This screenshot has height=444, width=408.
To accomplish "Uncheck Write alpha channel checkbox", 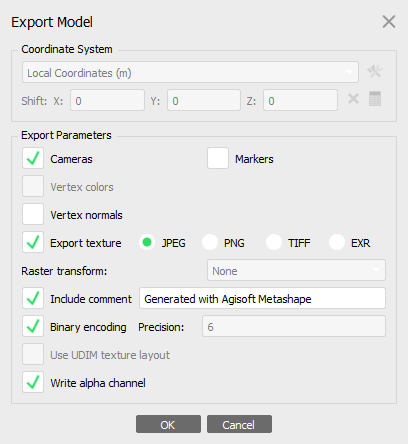I will (x=33, y=382).
